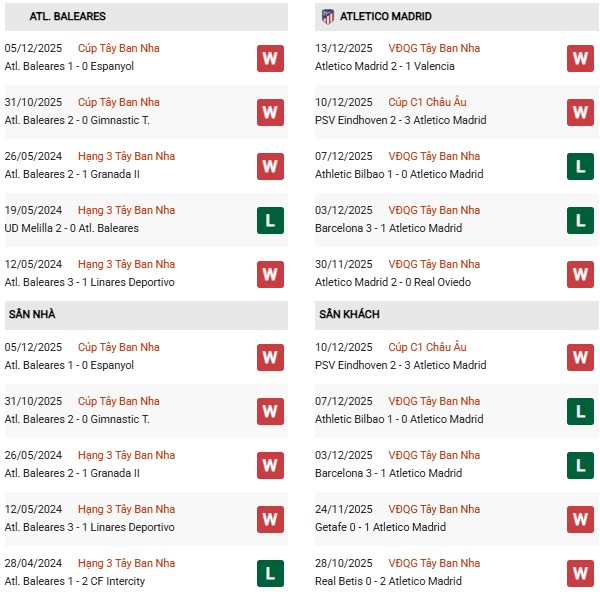Viewport: 600px width, 595px height.
Task: Click the Atletico Madrid 2 - 0 Real Oviedo result
Action: pos(394,282)
